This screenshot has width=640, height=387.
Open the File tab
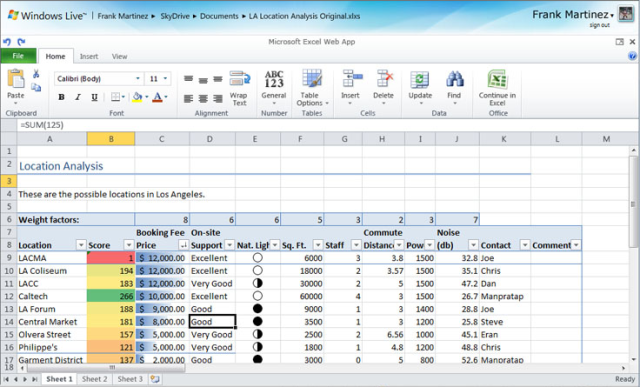point(18,56)
